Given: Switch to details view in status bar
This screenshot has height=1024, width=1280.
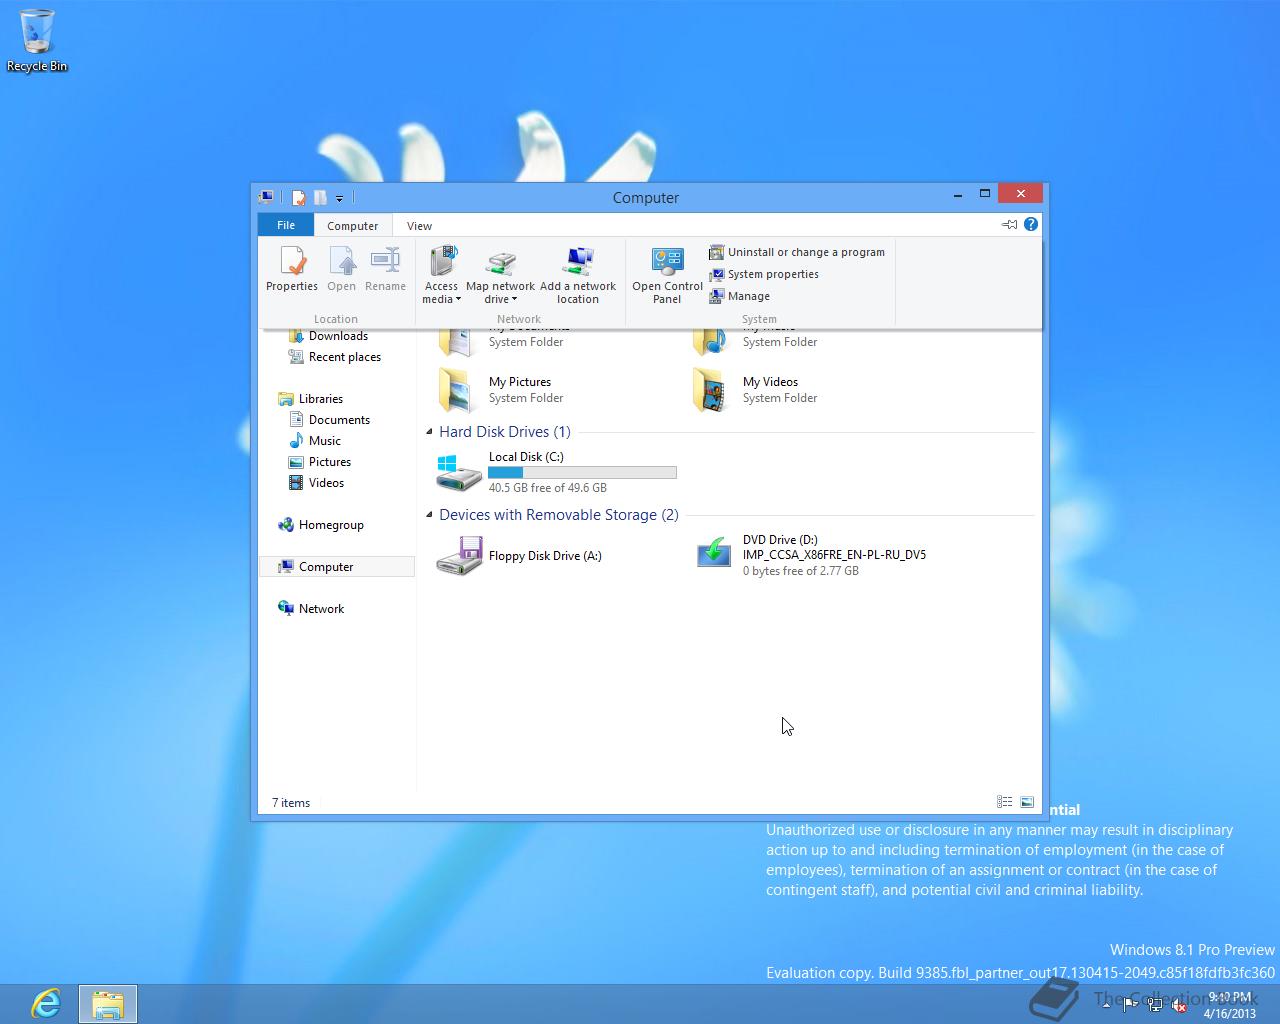Looking at the screenshot, I should [1004, 802].
